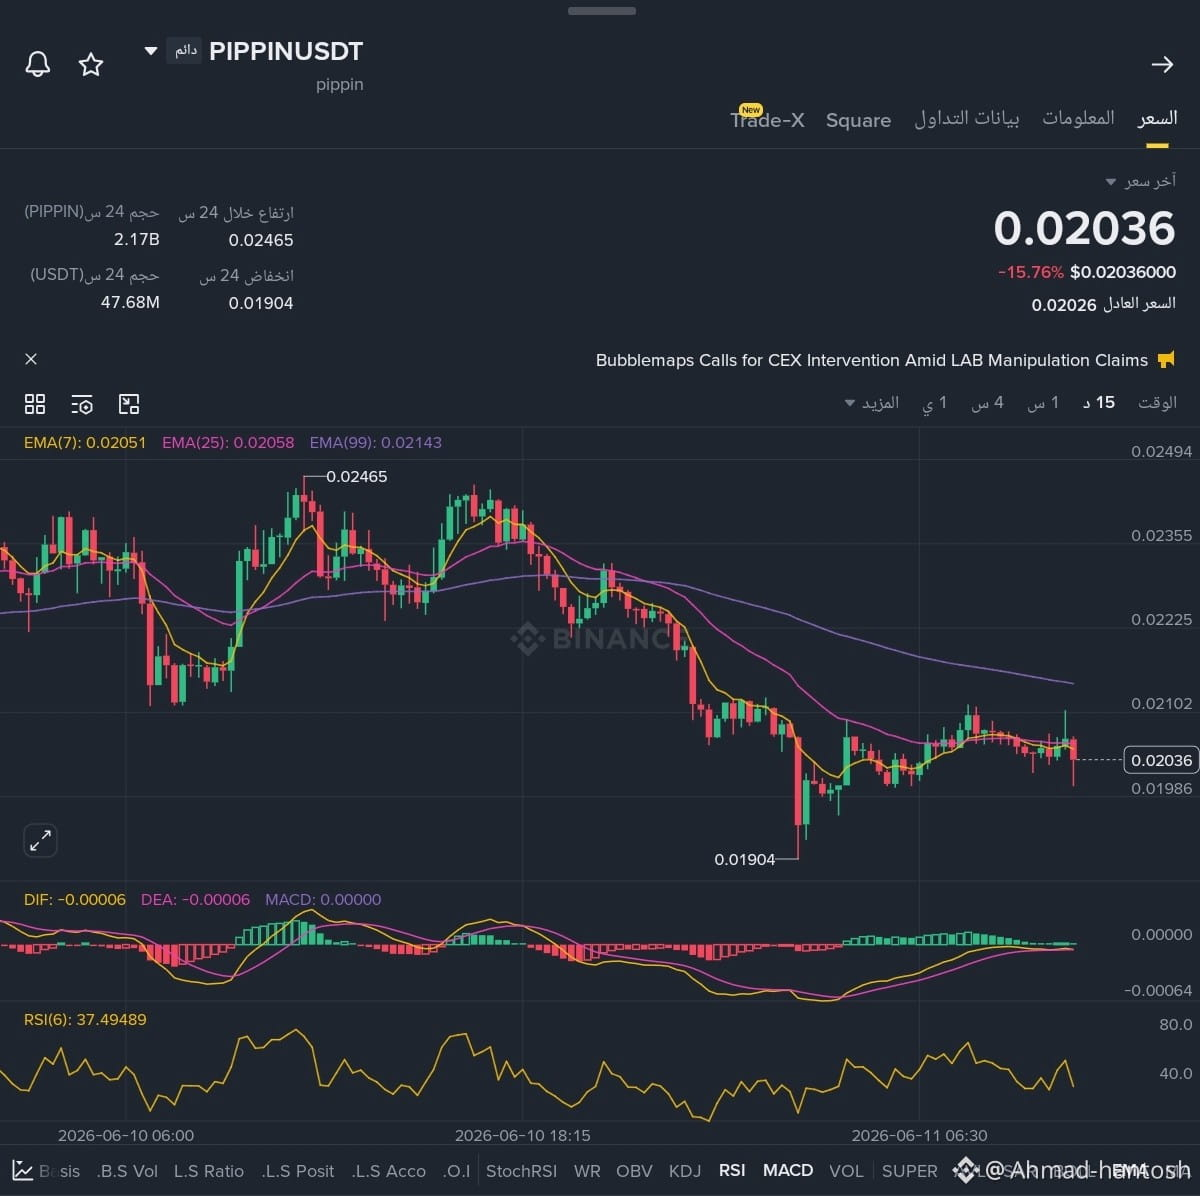Screen dimensions: 1200x1196
Task: Enable the B.S Vol indicator
Action: [127, 1171]
